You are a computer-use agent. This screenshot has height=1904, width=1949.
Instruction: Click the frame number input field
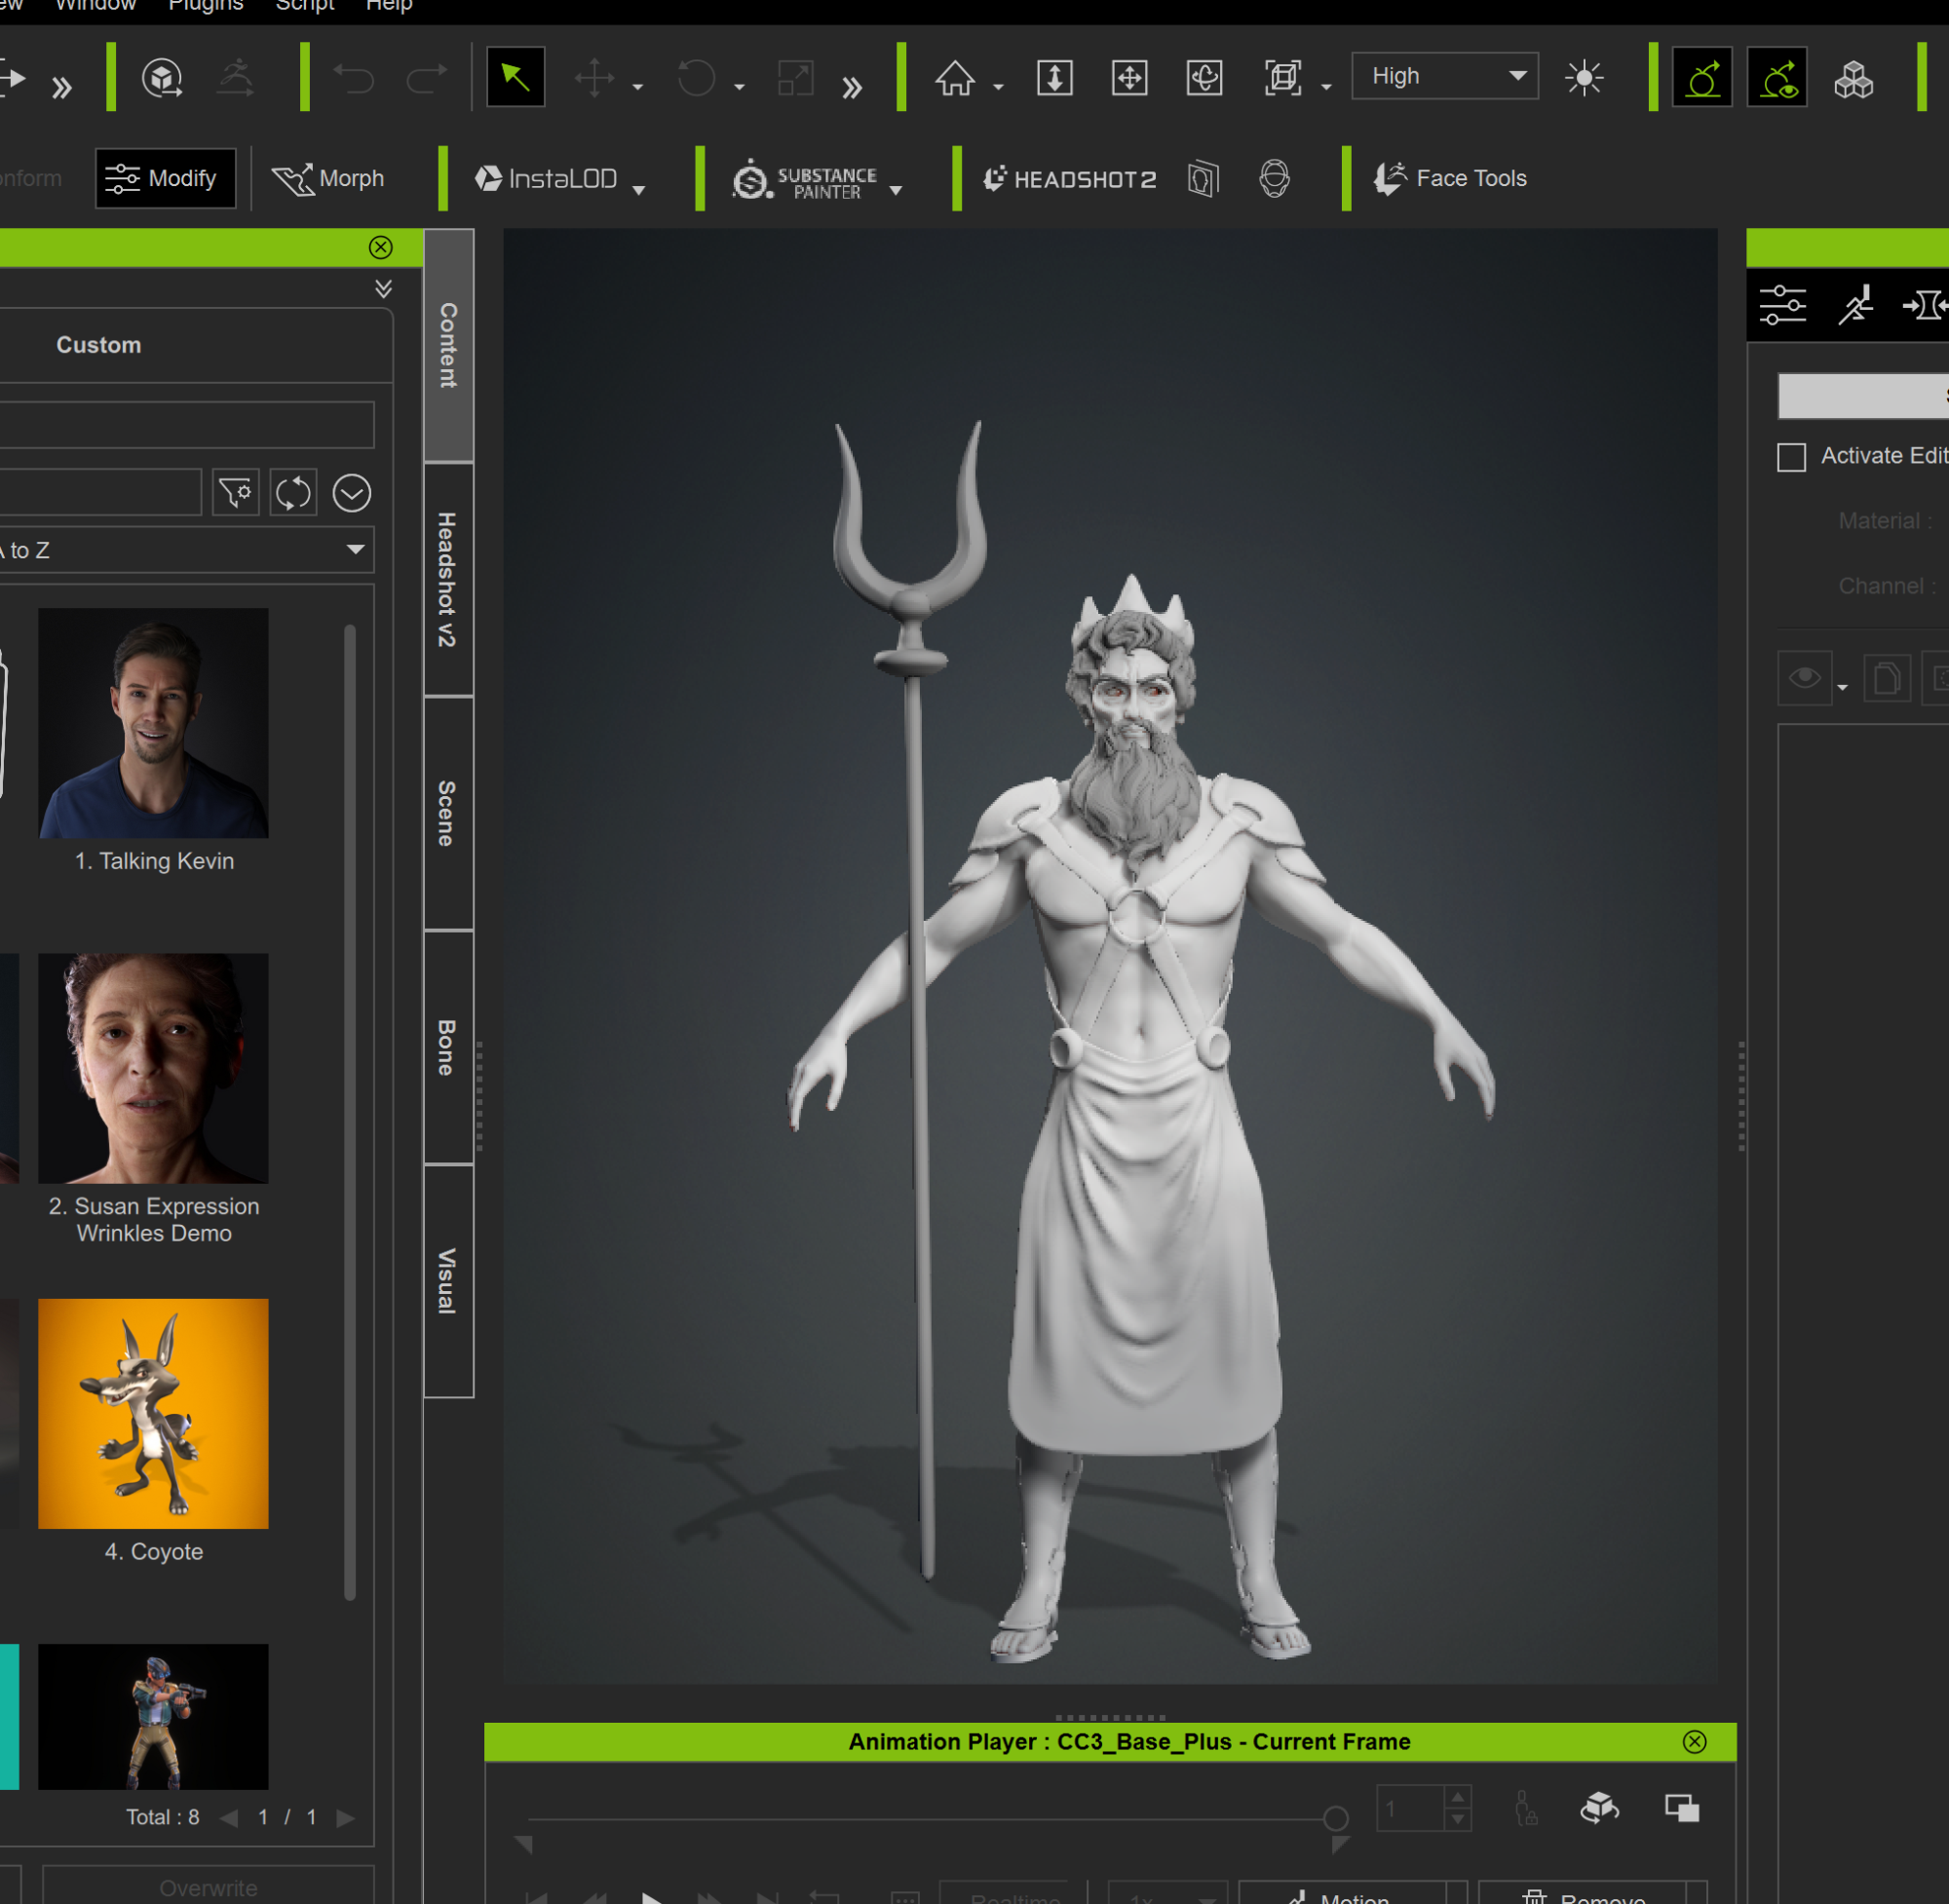pos(1409,1808)
